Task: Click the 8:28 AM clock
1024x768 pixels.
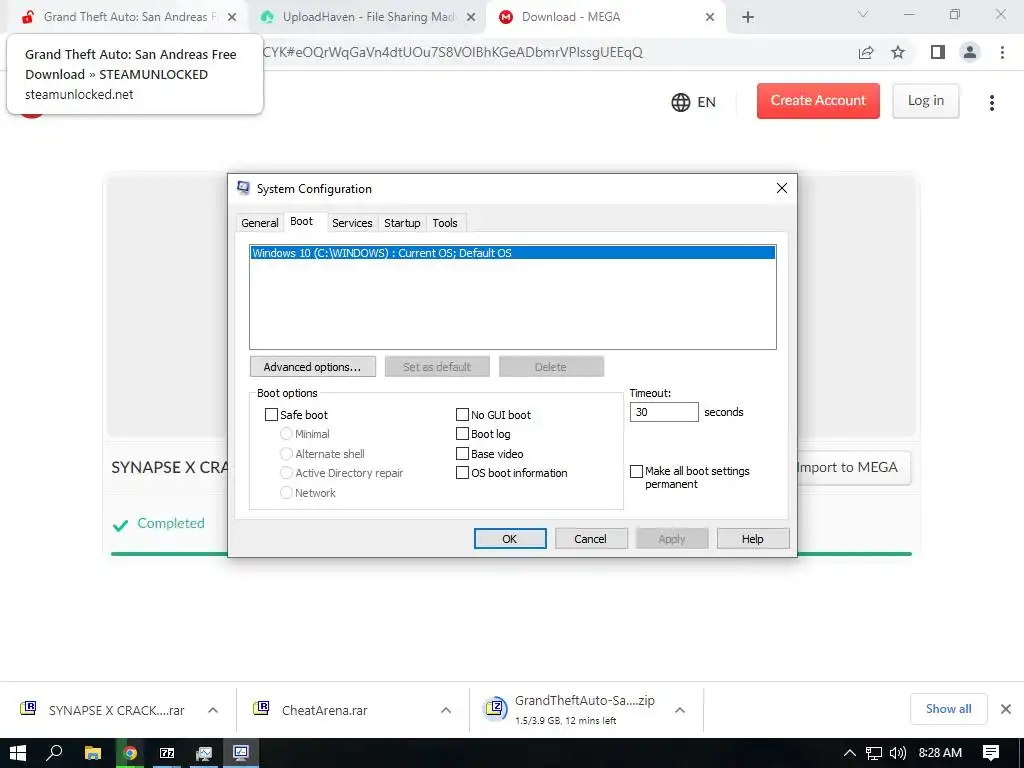Action: point(940,753)
